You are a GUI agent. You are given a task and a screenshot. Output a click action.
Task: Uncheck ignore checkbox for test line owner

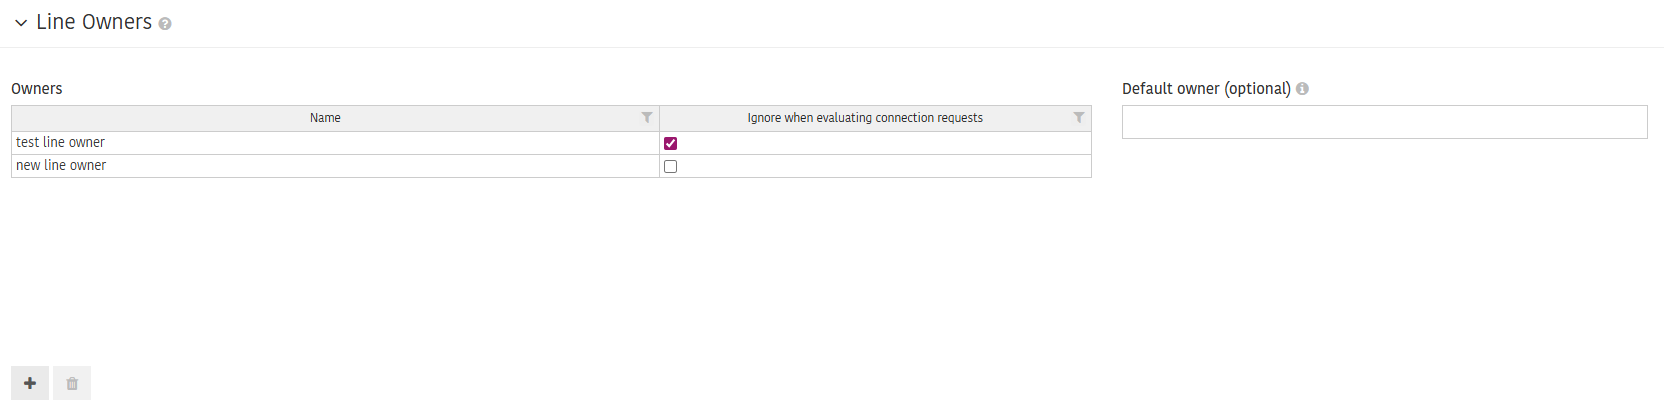tap(670, 143)
